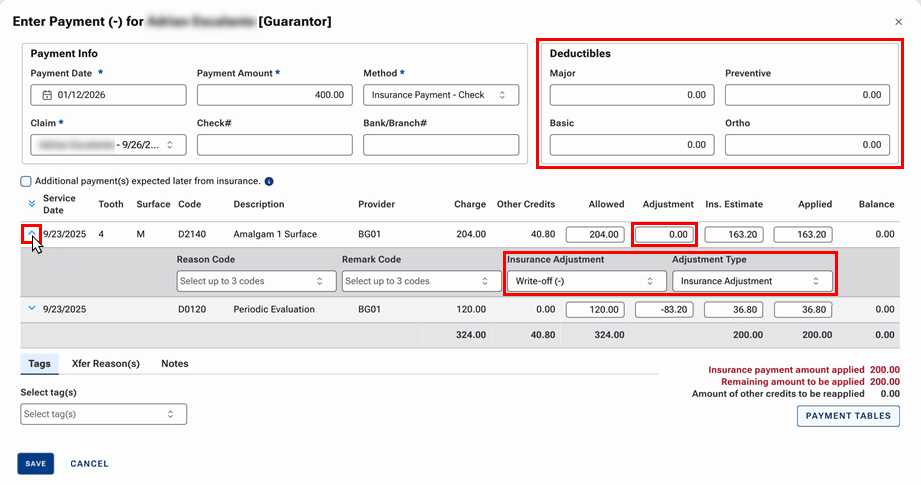Click the Cancel link
This screenshot has height=485, width=921.
click(x=89, y=464)
